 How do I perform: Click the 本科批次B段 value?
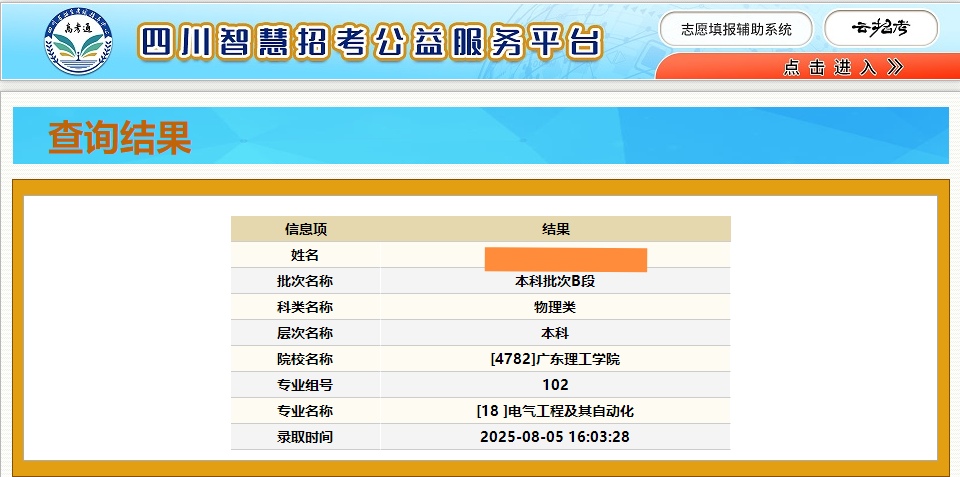[x=555, y=281]
